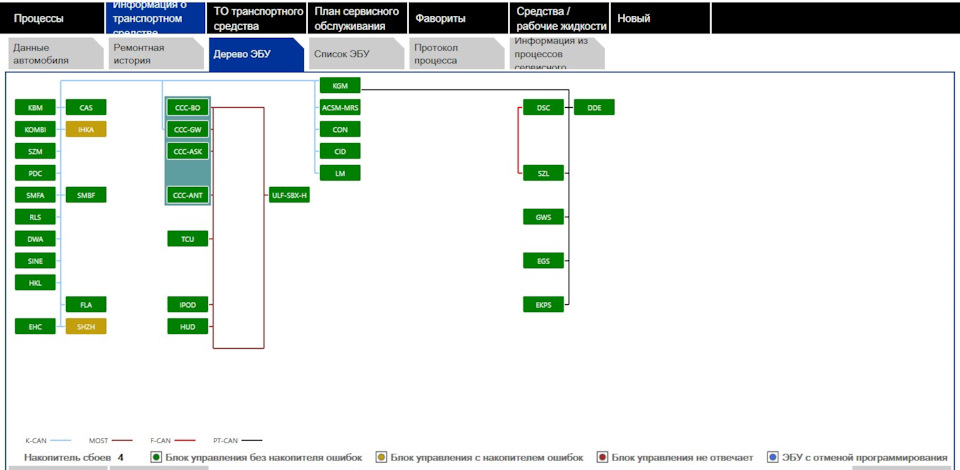Select the PDC control unit
Viewport: 960px width, 470px height.
coord(35,173)
